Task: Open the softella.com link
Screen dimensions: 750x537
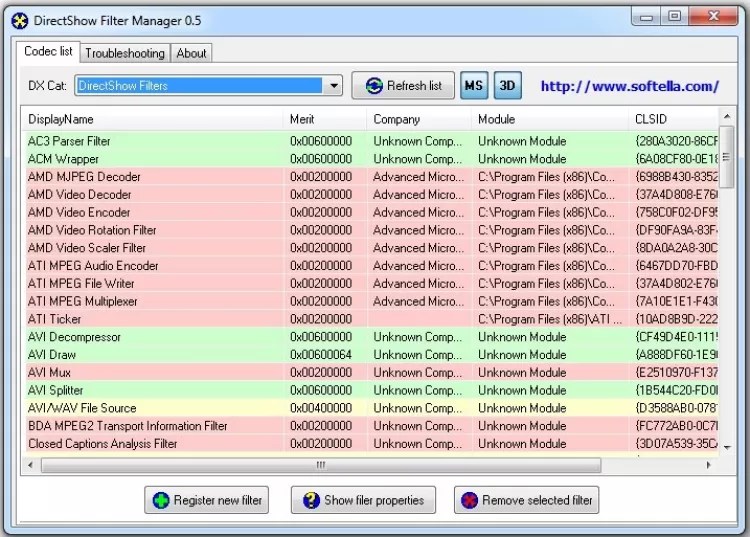Action: coord(629,86)
